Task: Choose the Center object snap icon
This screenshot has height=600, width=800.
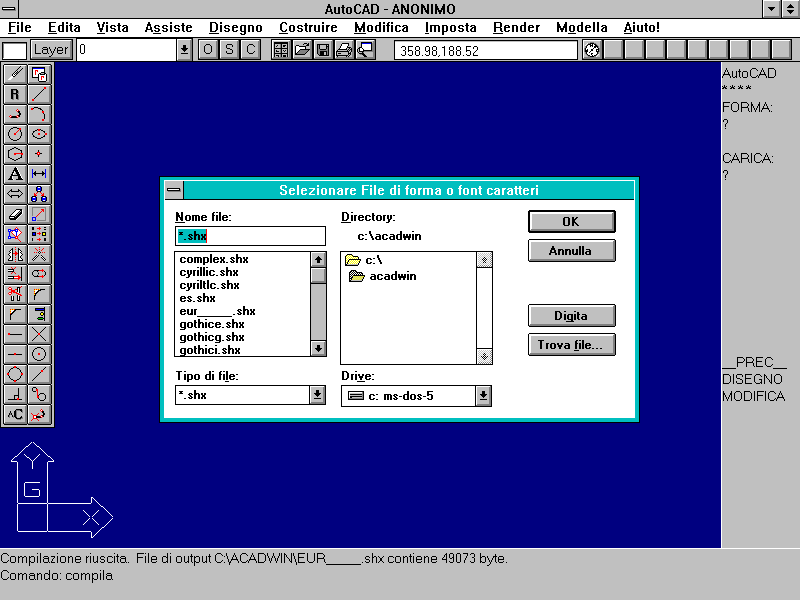Action: (39, 354)
